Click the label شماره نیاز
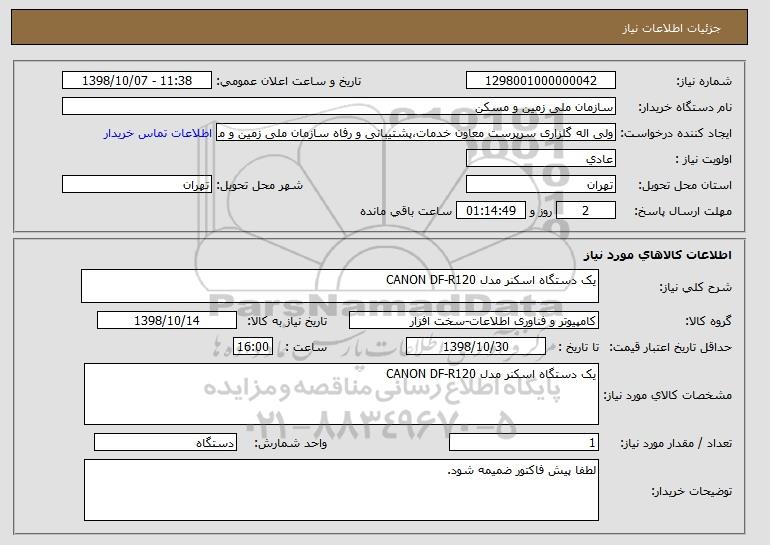The height and width of the screenshot is (545, 770). pyautogui.click(x=704, y=81)
